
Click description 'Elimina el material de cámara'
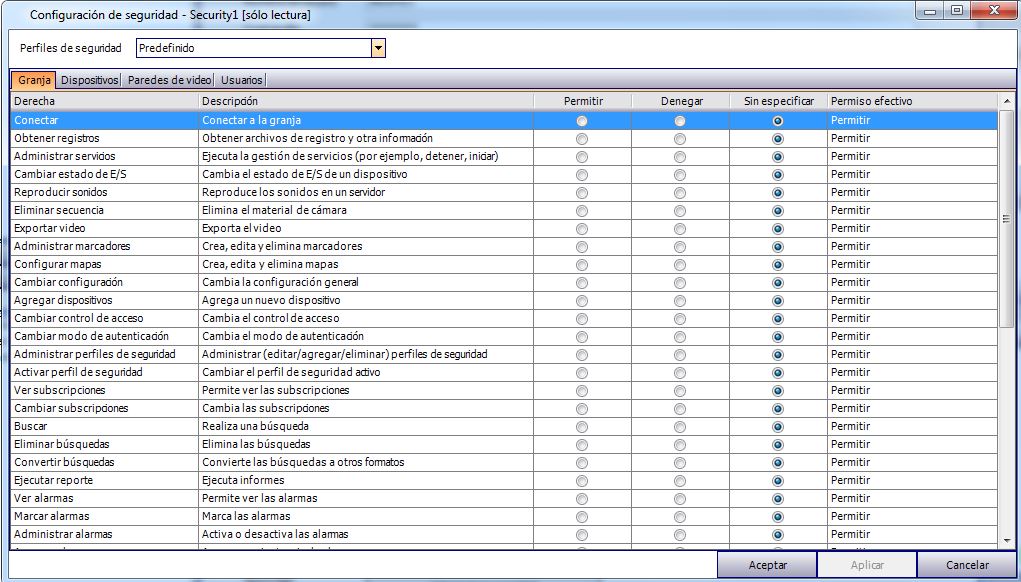tap(274, 210)
